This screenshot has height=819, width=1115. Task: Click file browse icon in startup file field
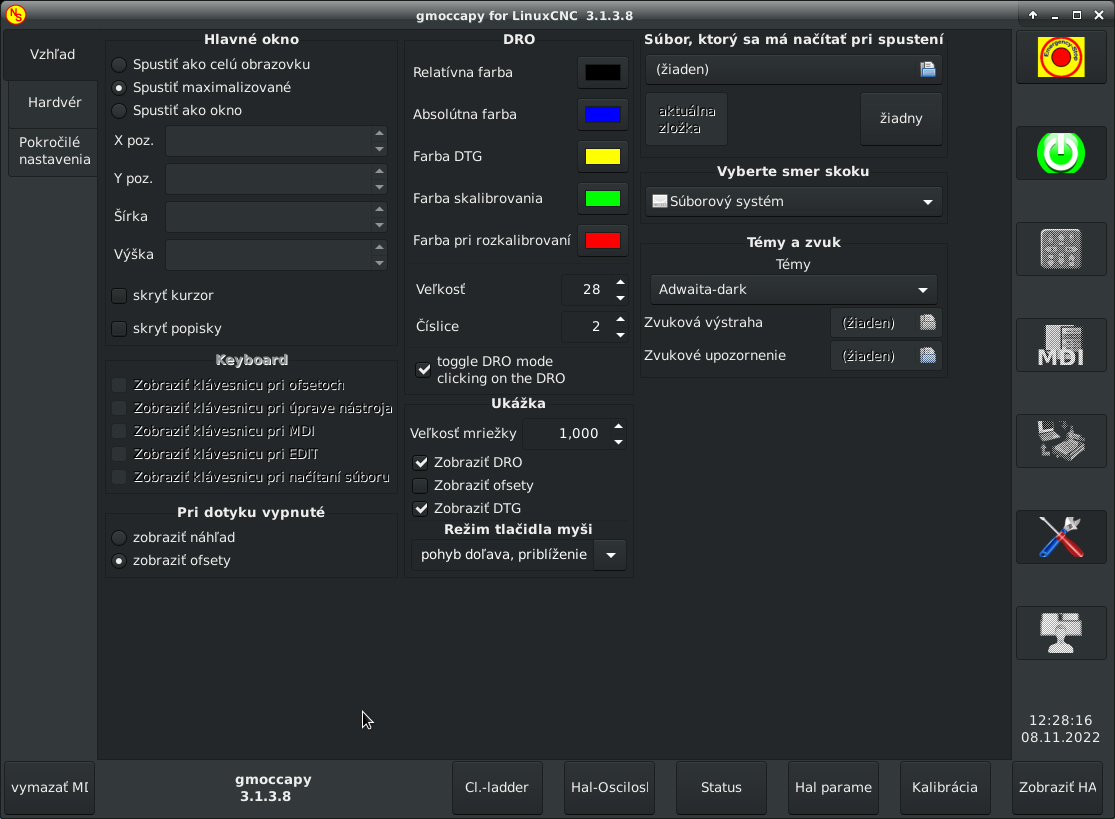point(927,69)
